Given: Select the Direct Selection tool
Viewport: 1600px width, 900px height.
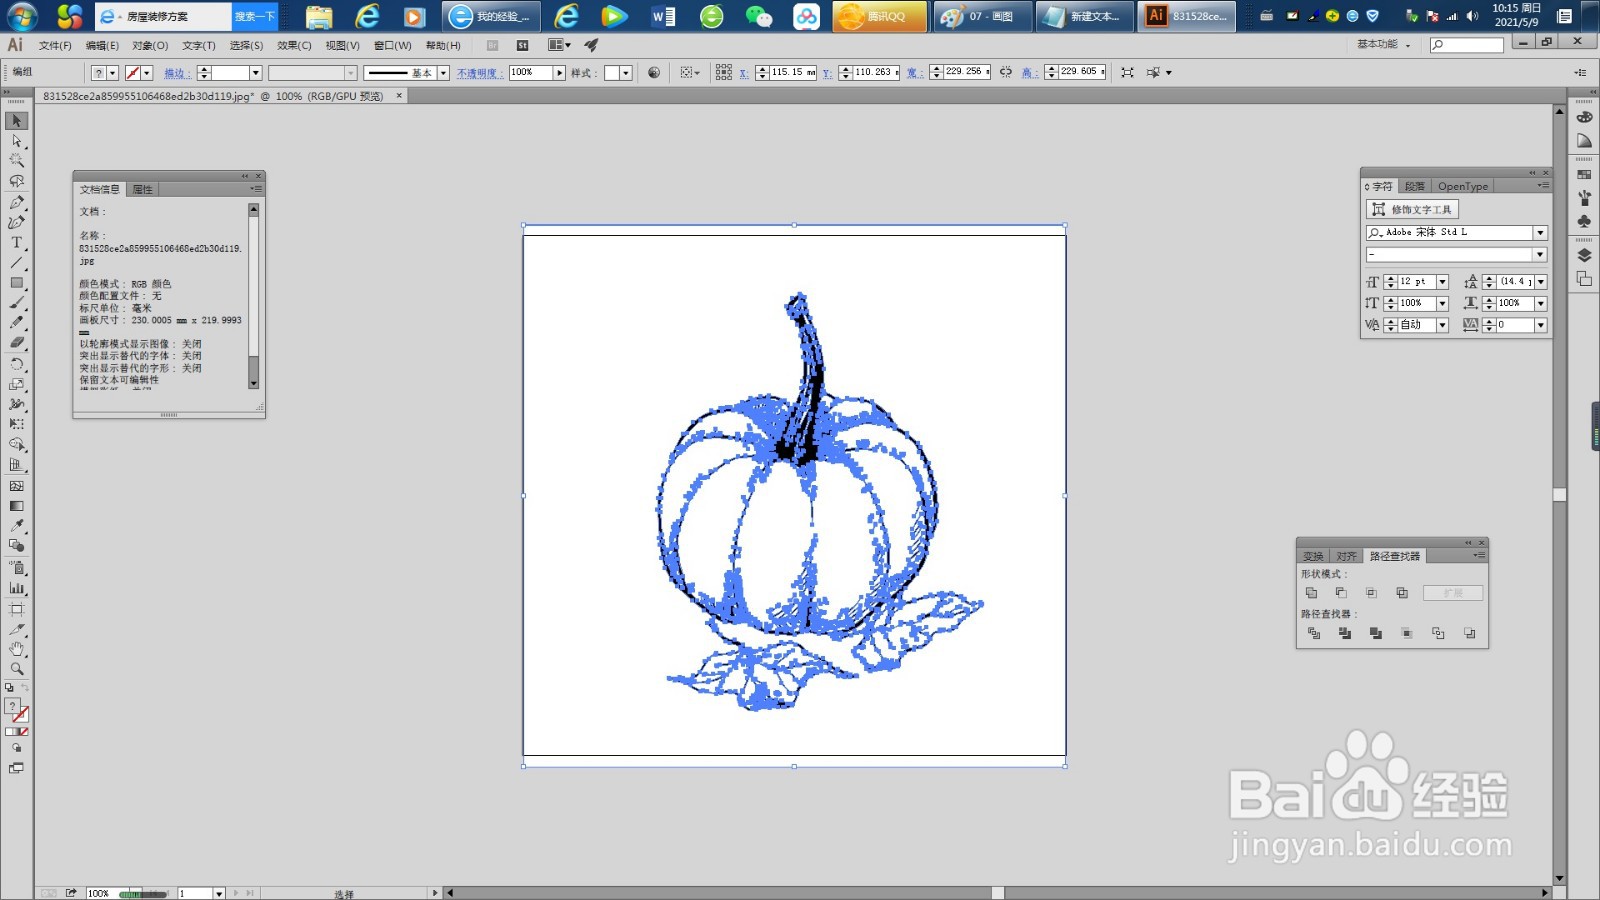Looking at the screenshot, I should [x=16, y=141].
